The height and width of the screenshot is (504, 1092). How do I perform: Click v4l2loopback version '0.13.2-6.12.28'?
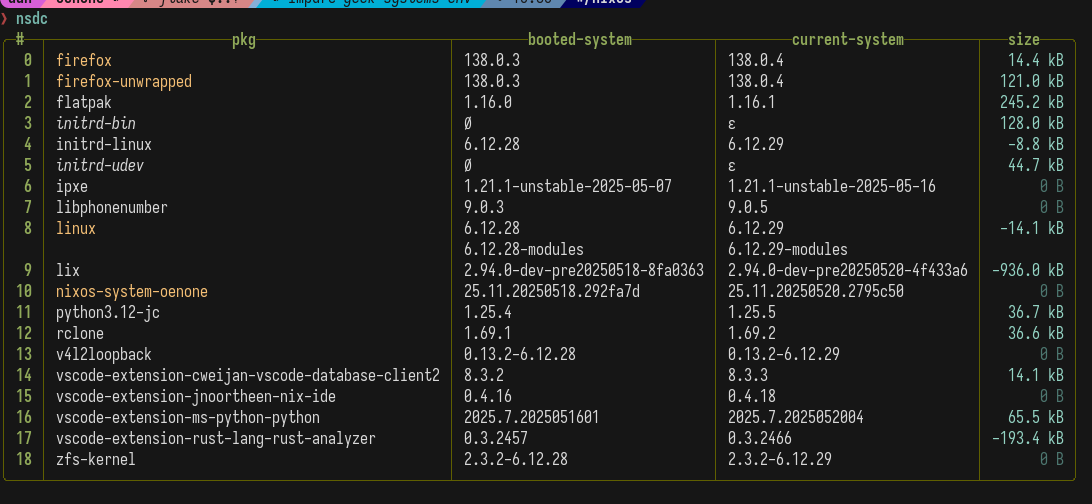click(520, 354)
